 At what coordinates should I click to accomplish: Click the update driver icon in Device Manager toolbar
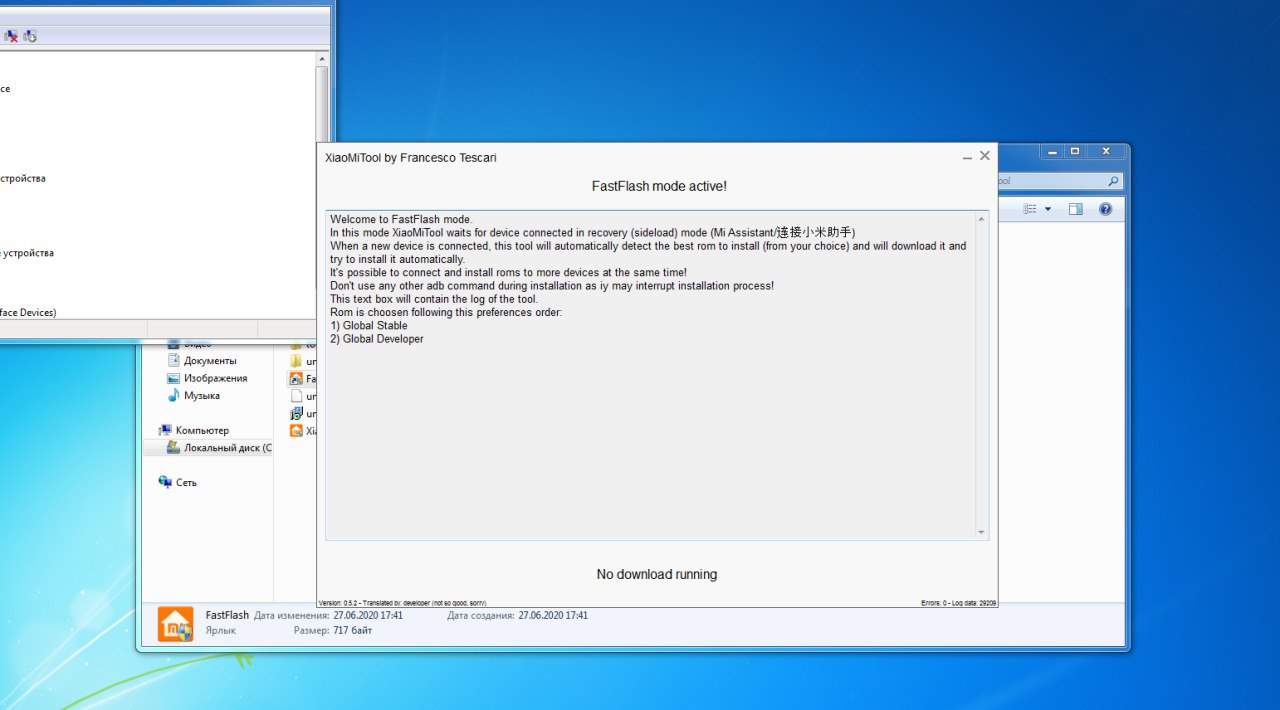tap(30, 36)
